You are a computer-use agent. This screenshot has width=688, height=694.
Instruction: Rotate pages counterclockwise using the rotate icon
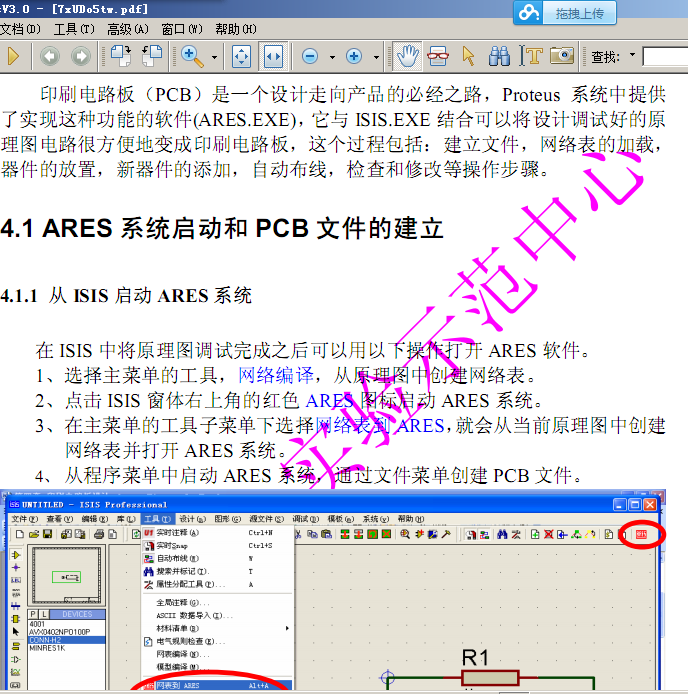(x=152, y=56)
